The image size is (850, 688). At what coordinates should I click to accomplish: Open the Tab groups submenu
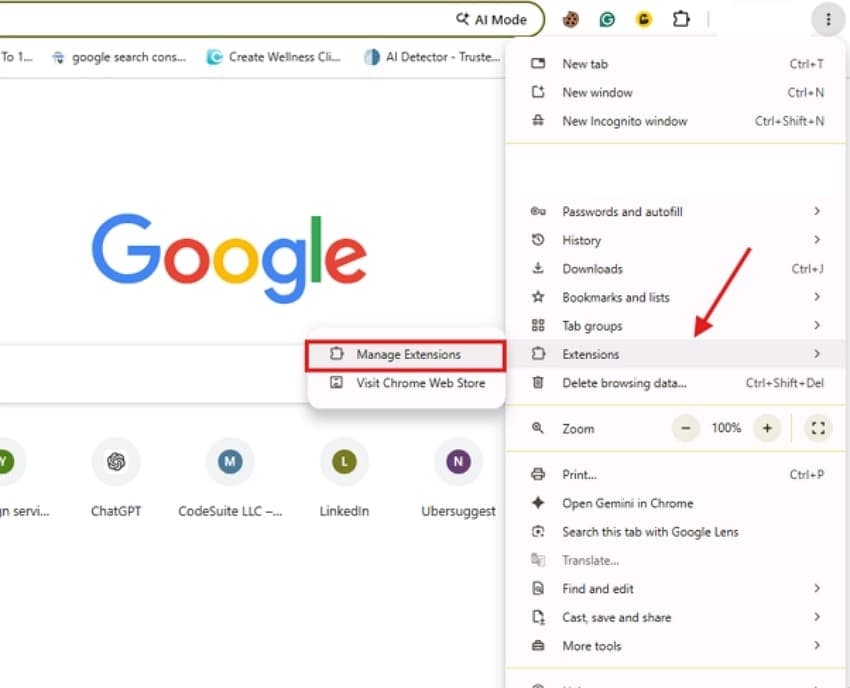[x=675, y=326]
